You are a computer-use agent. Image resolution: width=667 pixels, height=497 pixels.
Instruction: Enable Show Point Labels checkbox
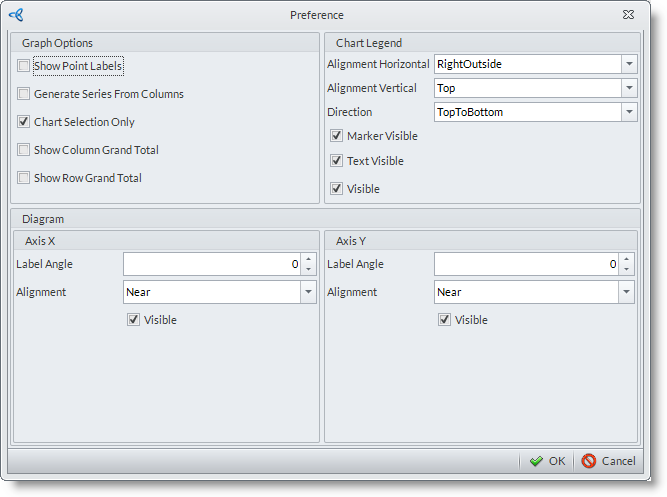coord(24,66)
